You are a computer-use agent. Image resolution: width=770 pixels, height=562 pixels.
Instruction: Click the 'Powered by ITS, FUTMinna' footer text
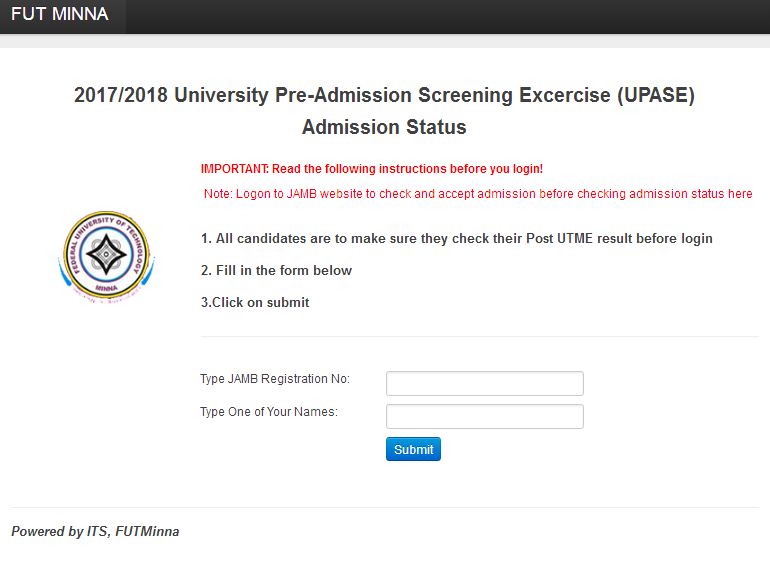click(x=95, y=532)
